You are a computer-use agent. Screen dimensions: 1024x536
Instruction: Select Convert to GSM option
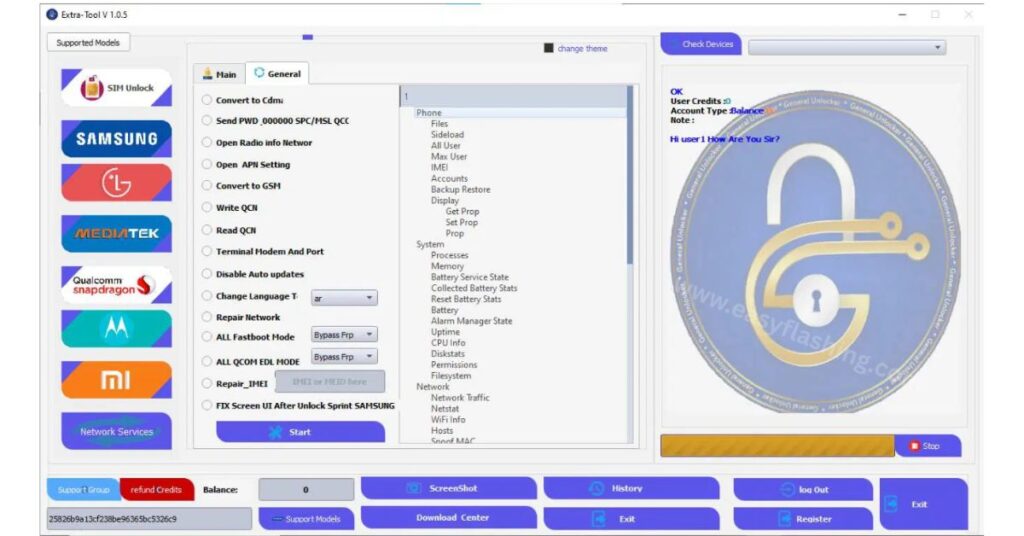pyautogui.click(x=206, y=185)
